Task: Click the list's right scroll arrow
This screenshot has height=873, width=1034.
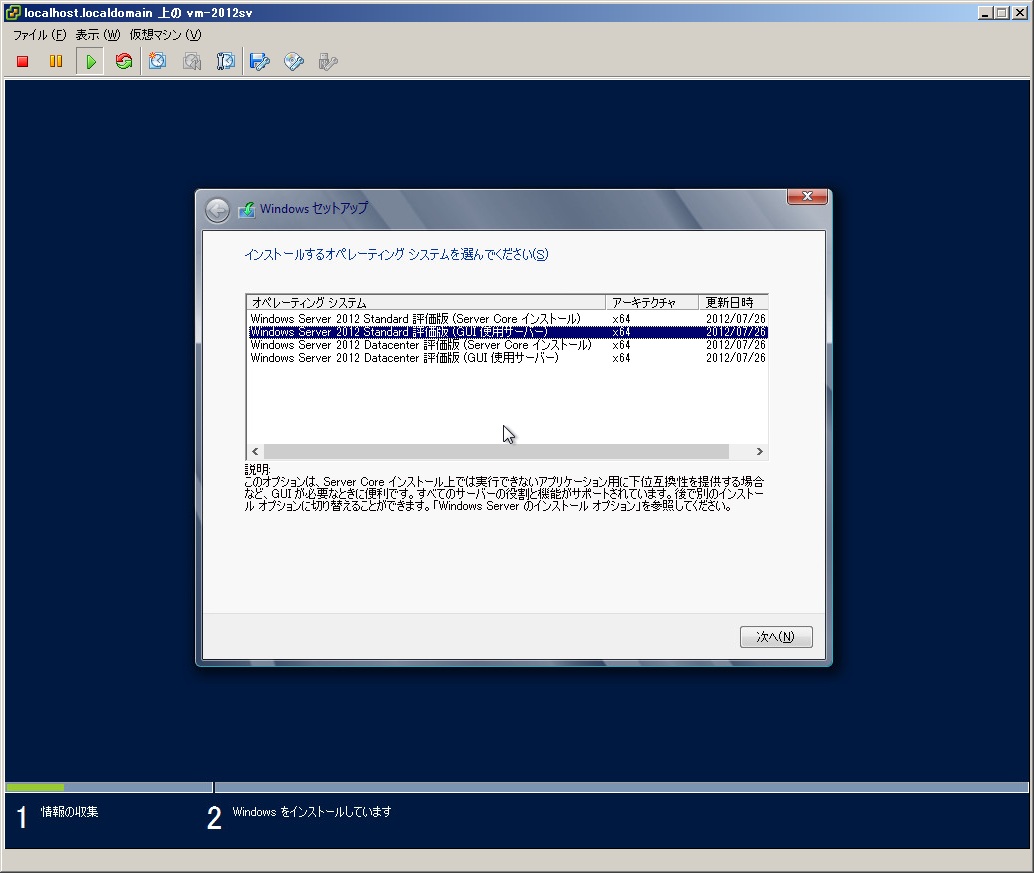Action: pyautogui.click(x=760, y=452)
